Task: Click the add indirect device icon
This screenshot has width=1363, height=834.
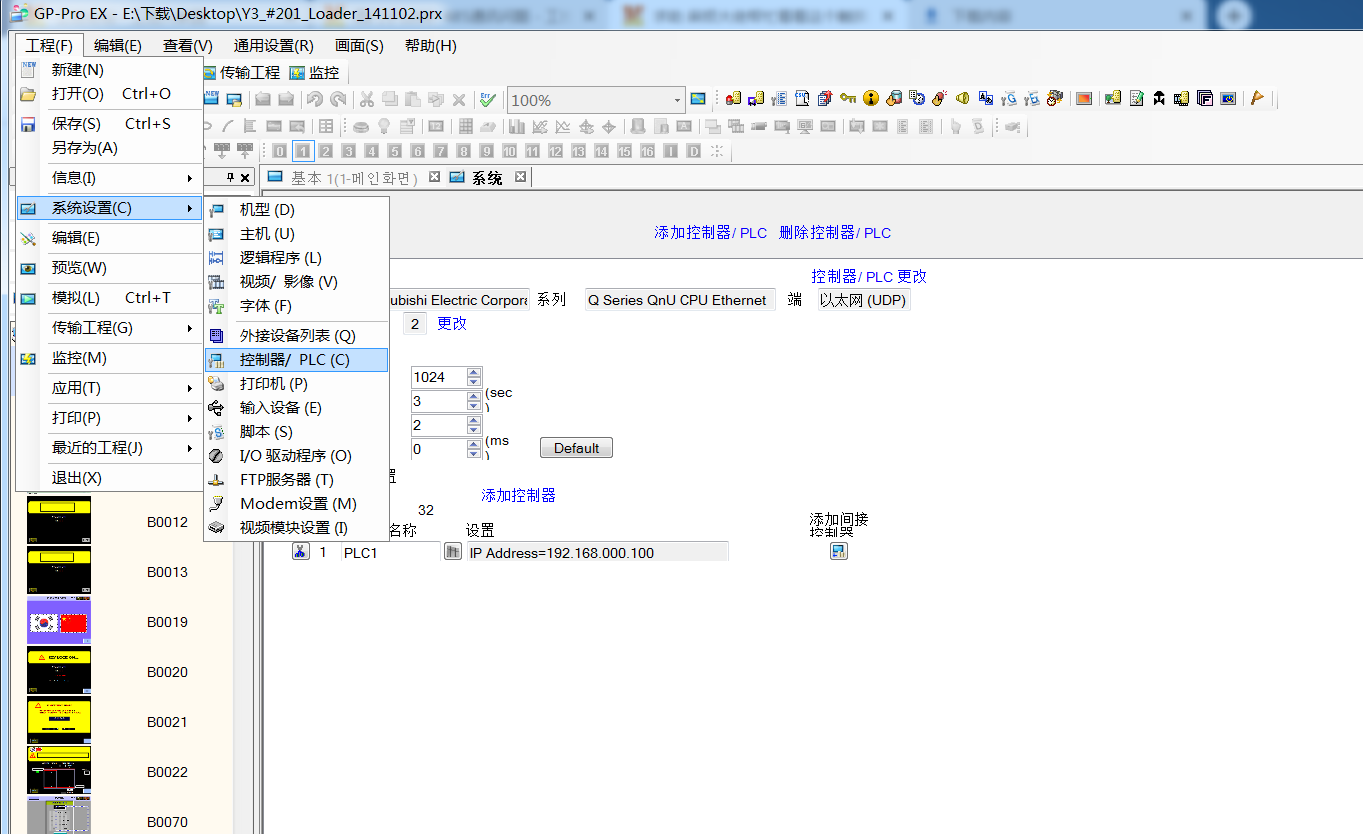Action: 839,551
